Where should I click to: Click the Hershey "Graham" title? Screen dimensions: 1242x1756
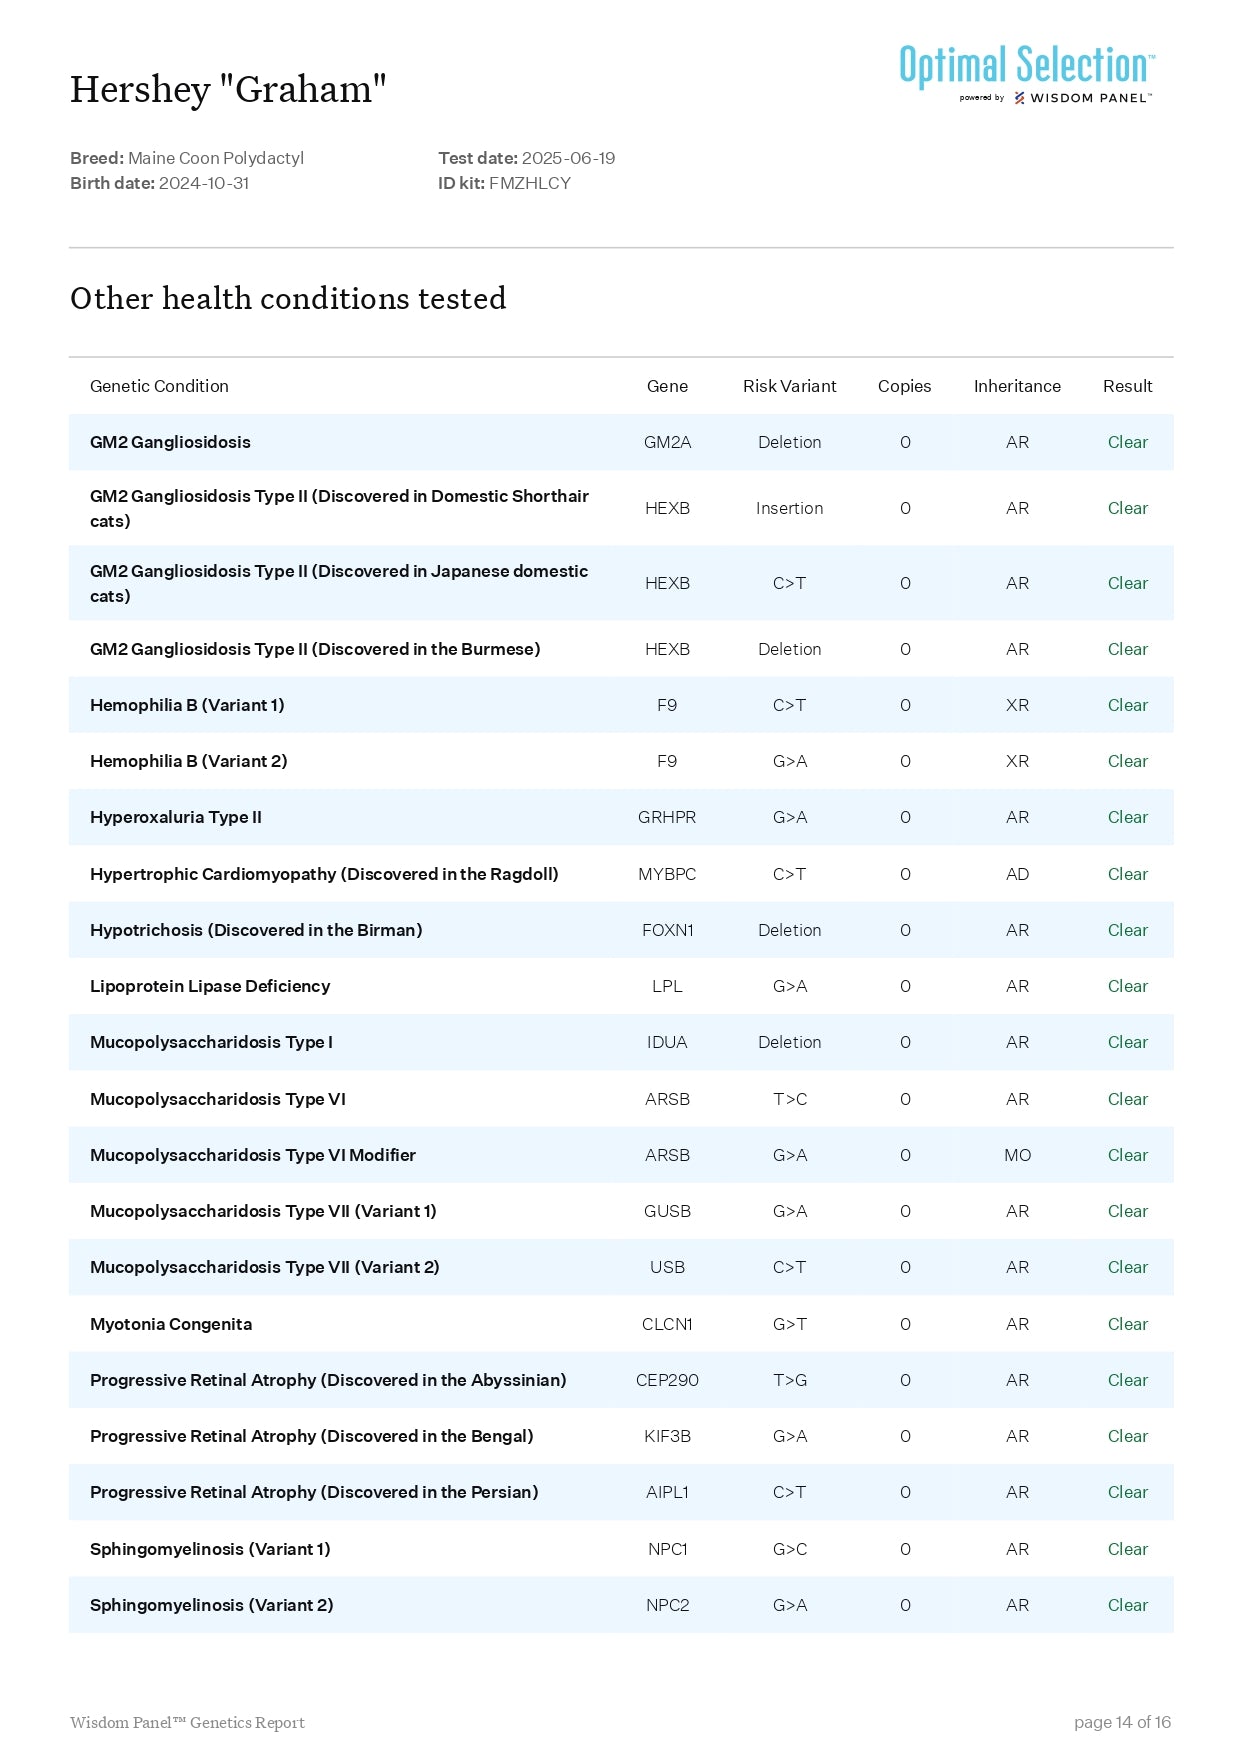[x=228, y=89]
